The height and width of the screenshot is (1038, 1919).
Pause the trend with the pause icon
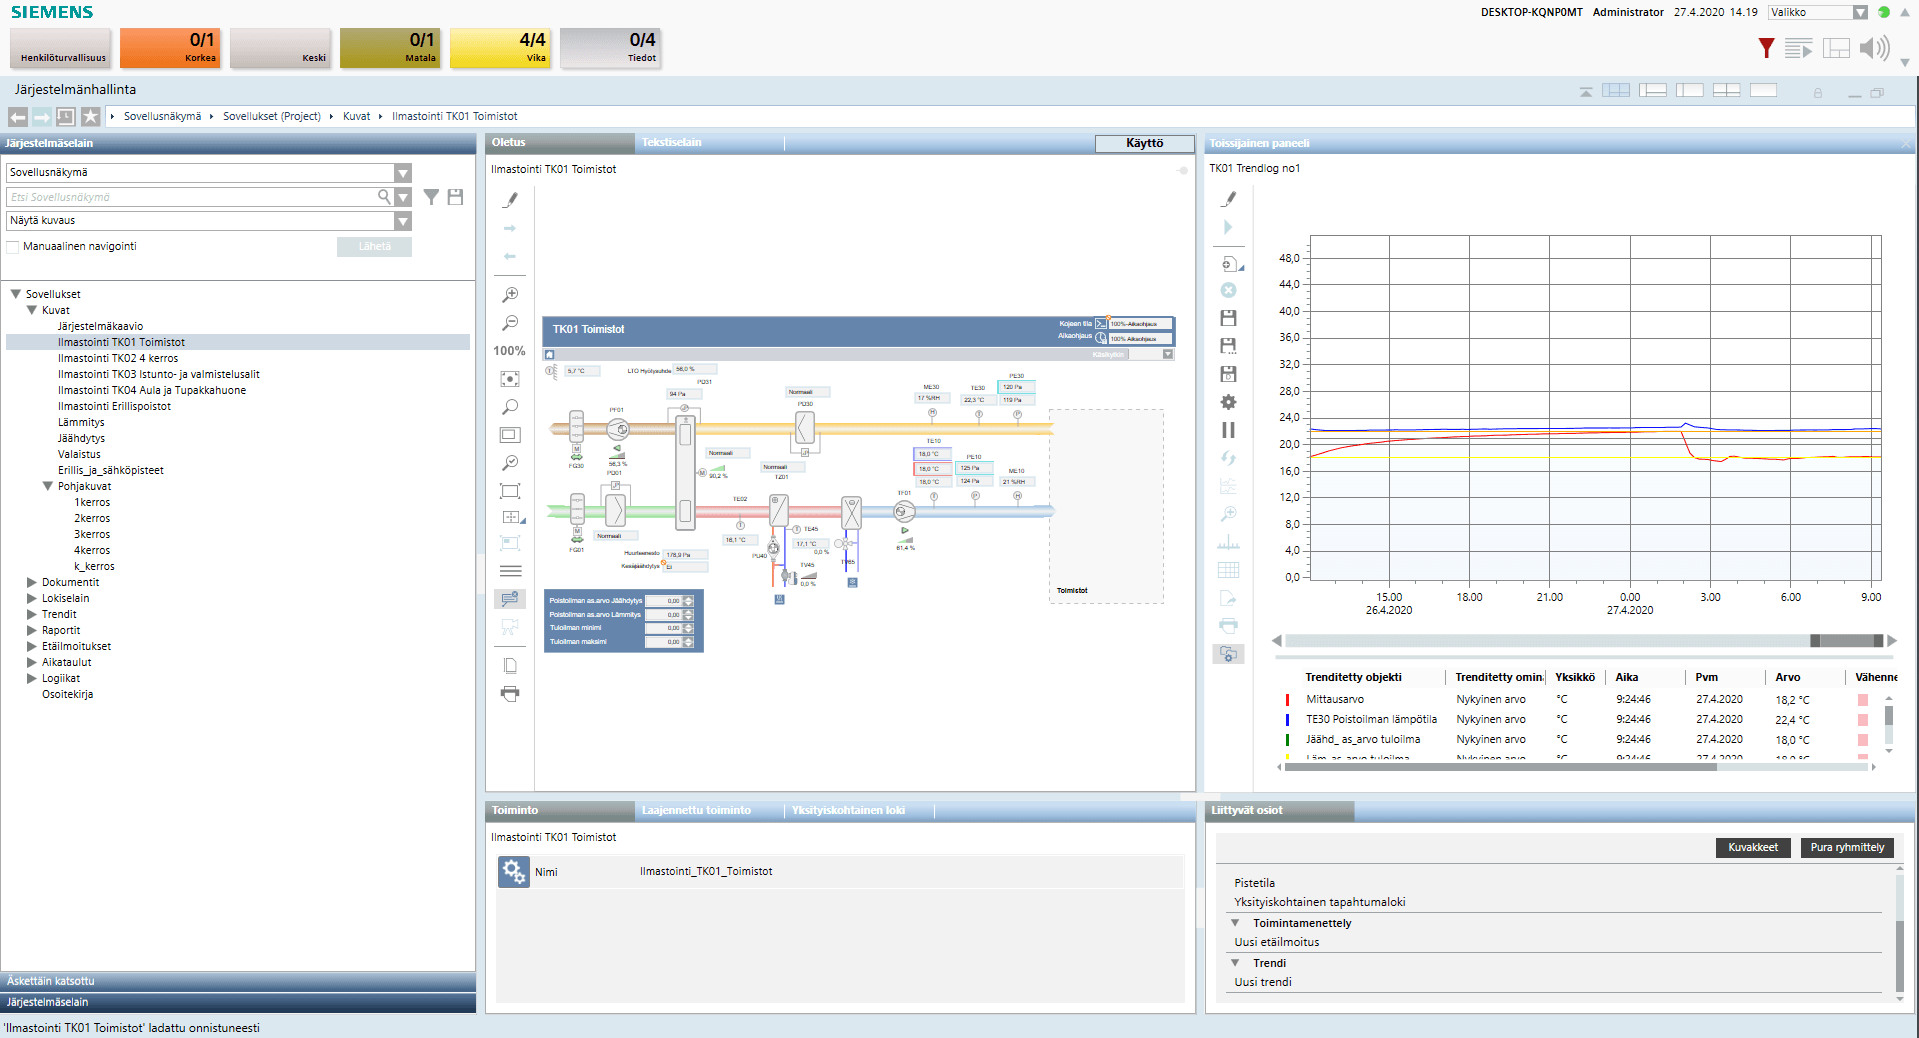[x=1228, y=430]
